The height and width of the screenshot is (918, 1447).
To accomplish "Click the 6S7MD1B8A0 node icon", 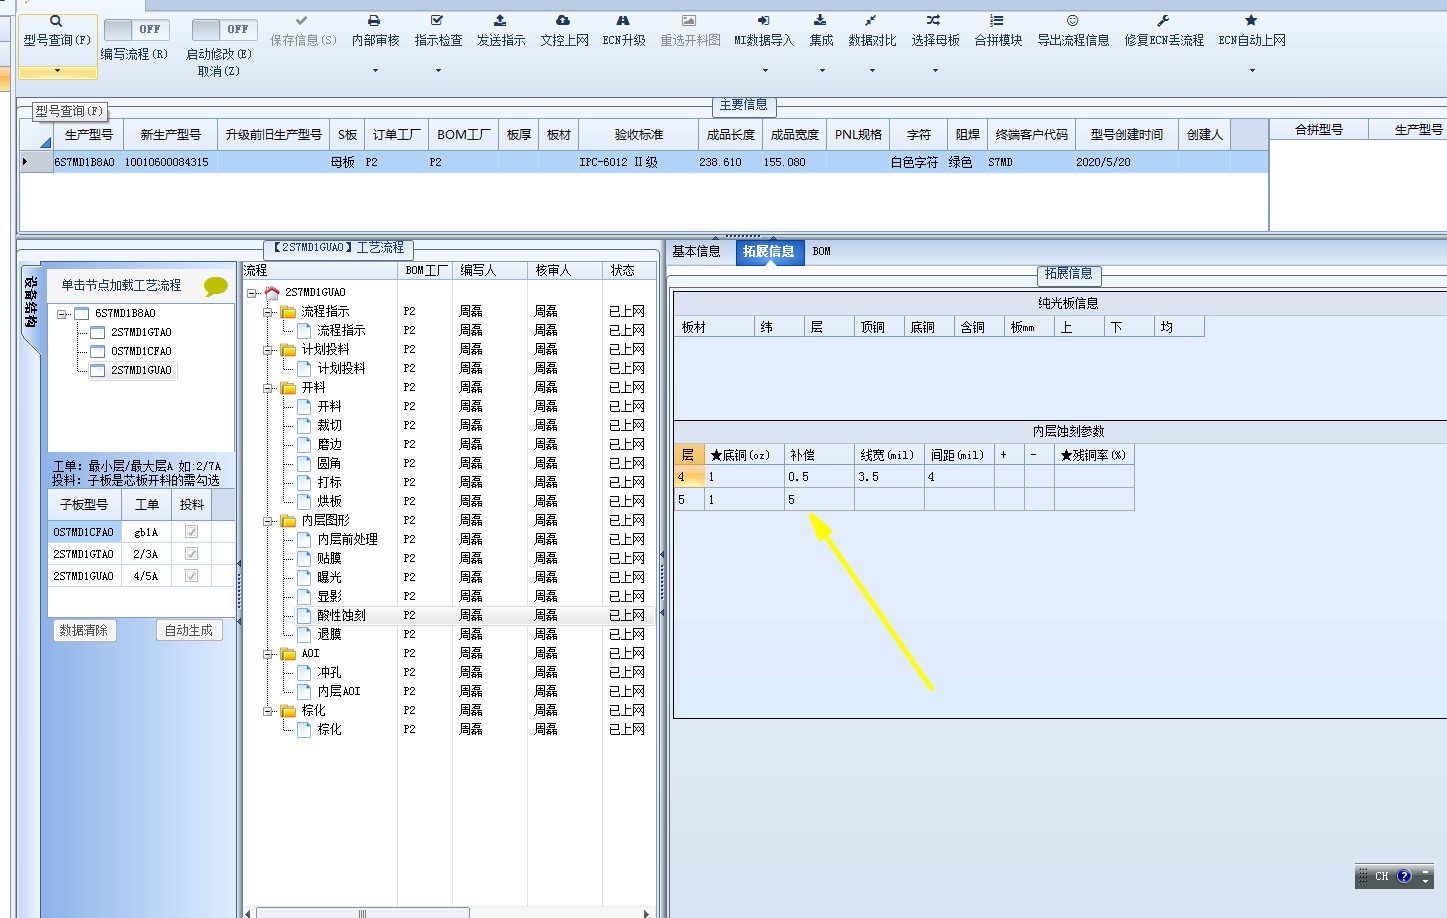I will click(x=82, y=313).
